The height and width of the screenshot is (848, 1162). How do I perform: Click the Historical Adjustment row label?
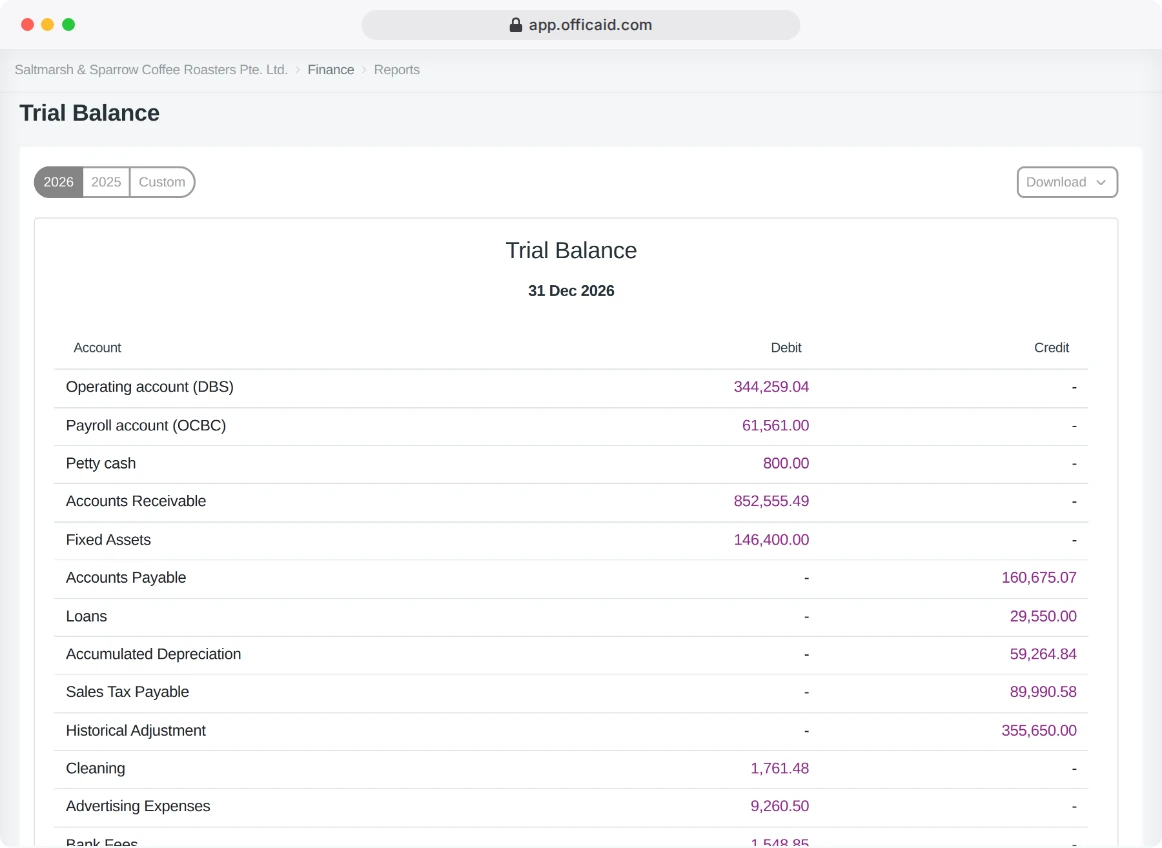(x=136, y=730)
